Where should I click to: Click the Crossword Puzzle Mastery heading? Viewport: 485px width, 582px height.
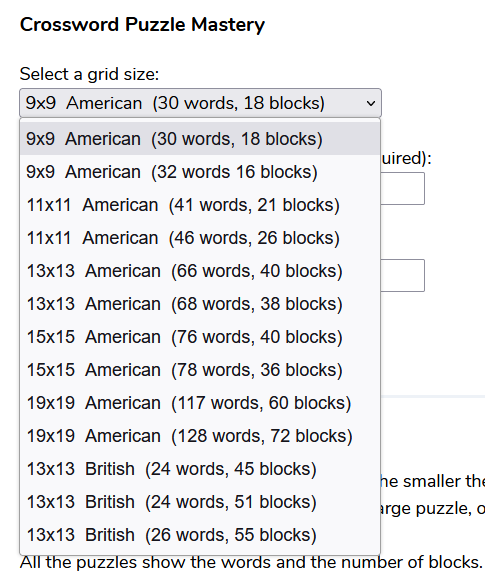click(x=142, y=25)
